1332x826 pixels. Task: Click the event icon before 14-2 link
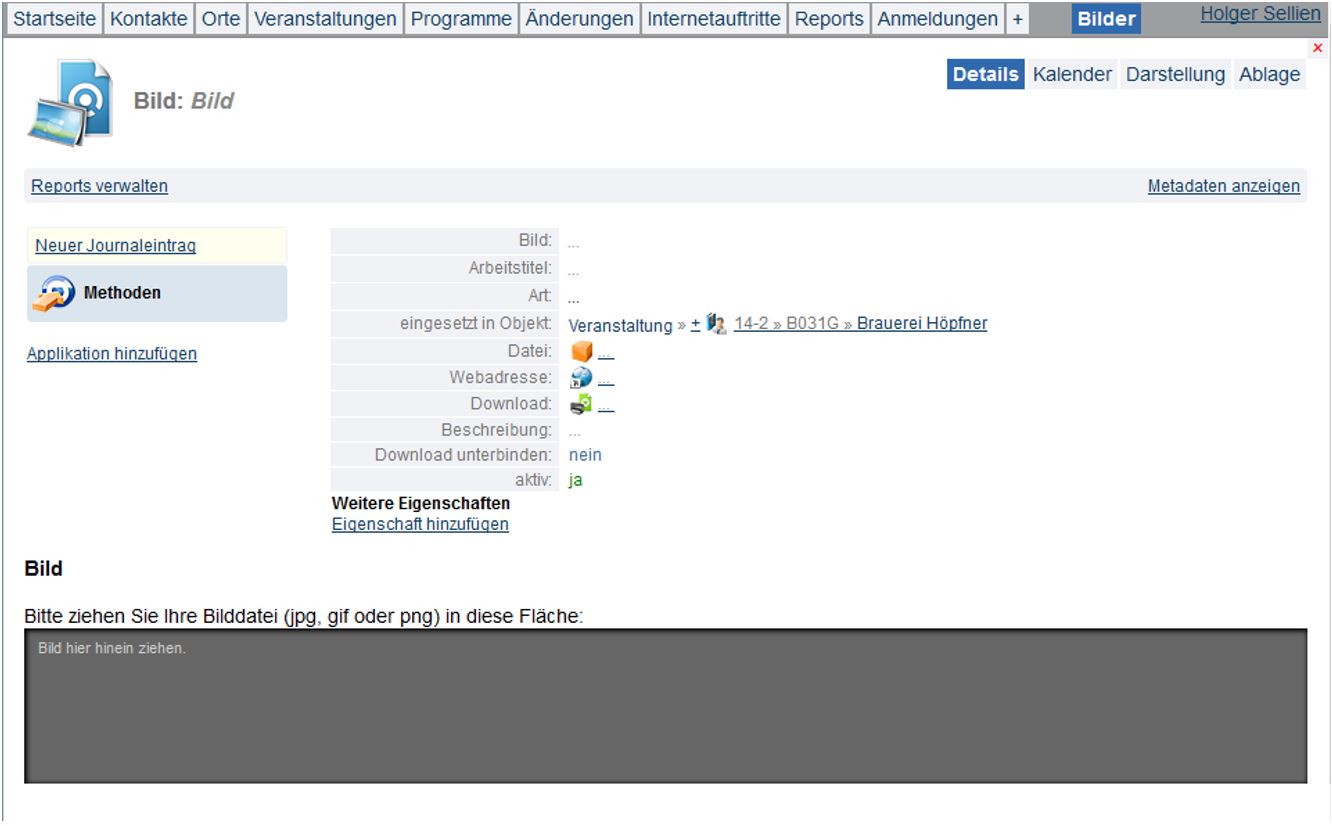click(716, 324)
